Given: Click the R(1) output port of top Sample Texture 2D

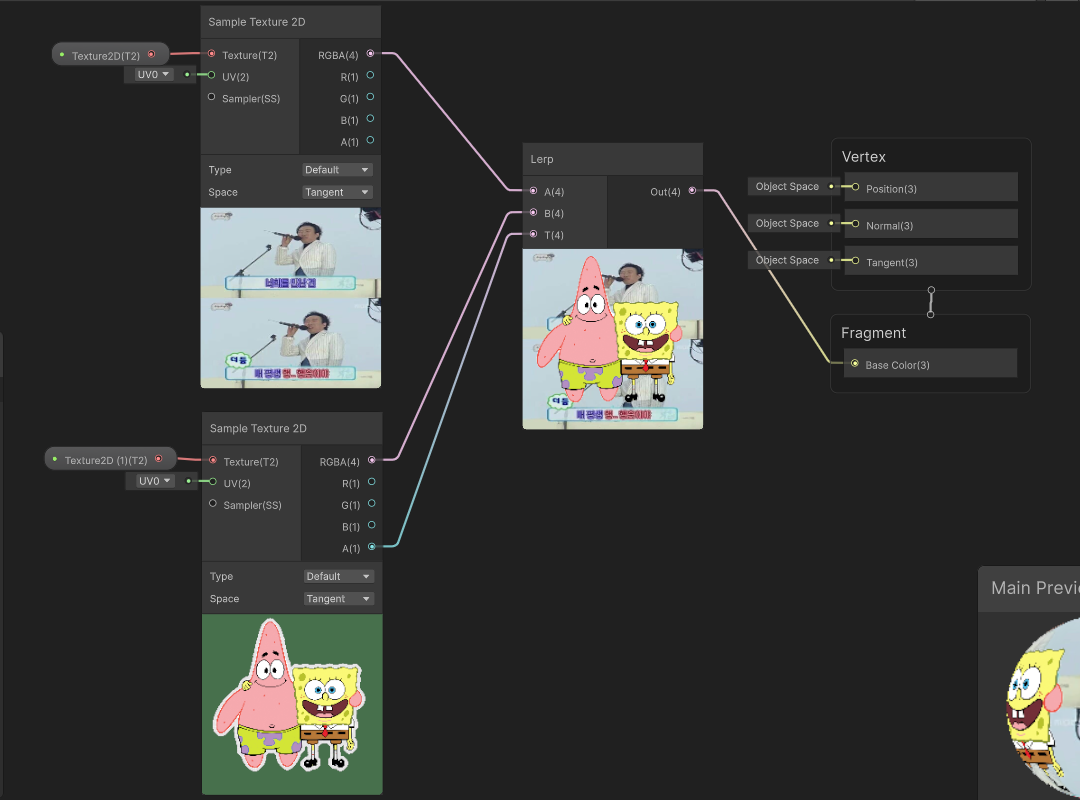Looking at the screenshot, I should (x=371, y=75).
